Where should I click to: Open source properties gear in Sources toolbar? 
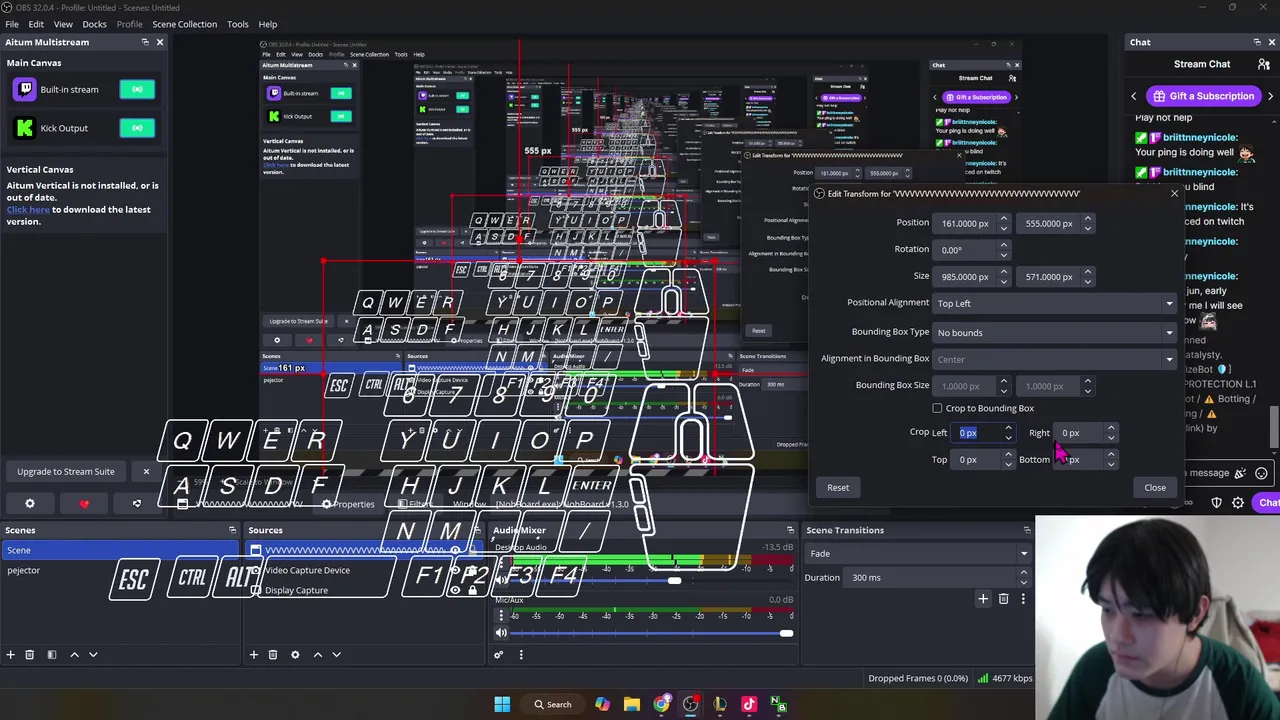(295, 654)
